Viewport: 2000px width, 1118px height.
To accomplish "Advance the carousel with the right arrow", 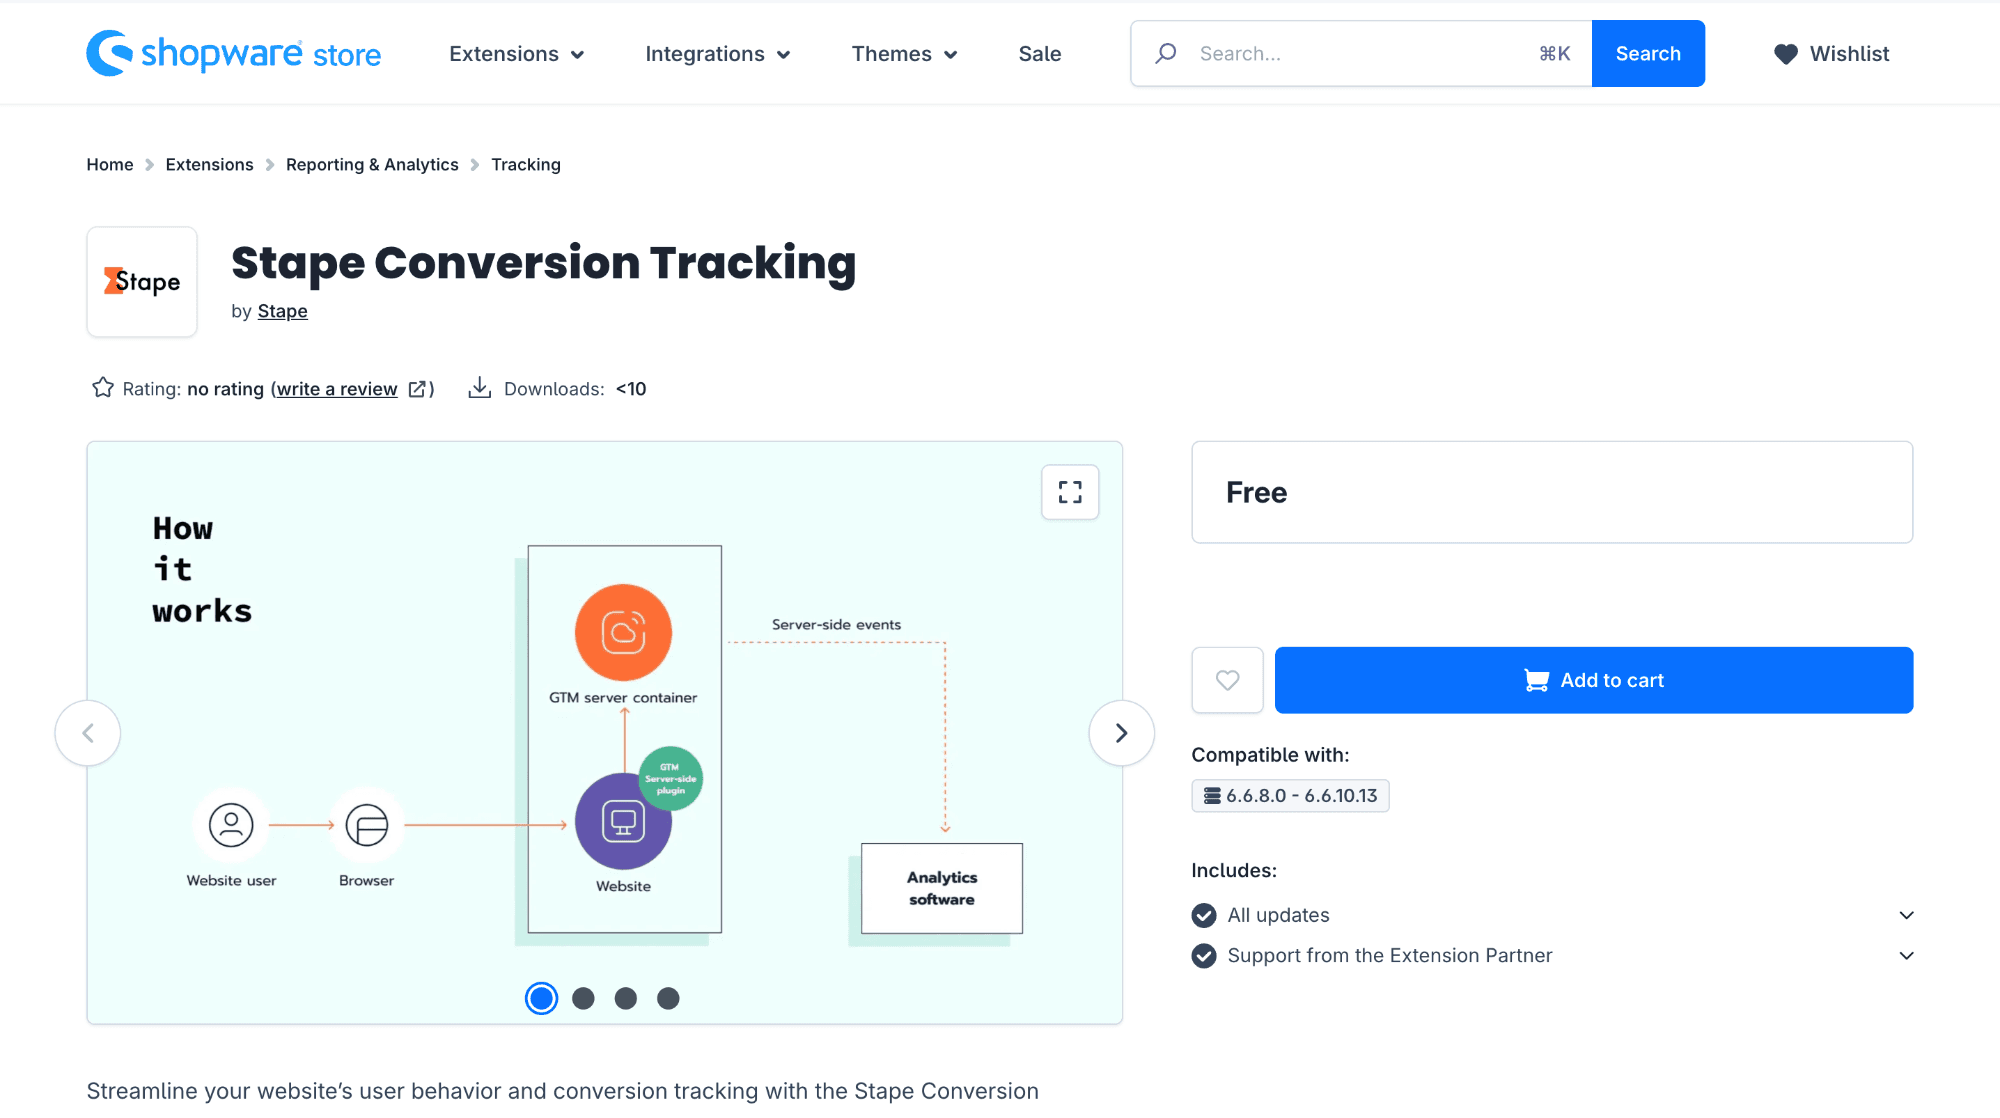I will (x=1121, y=733).
